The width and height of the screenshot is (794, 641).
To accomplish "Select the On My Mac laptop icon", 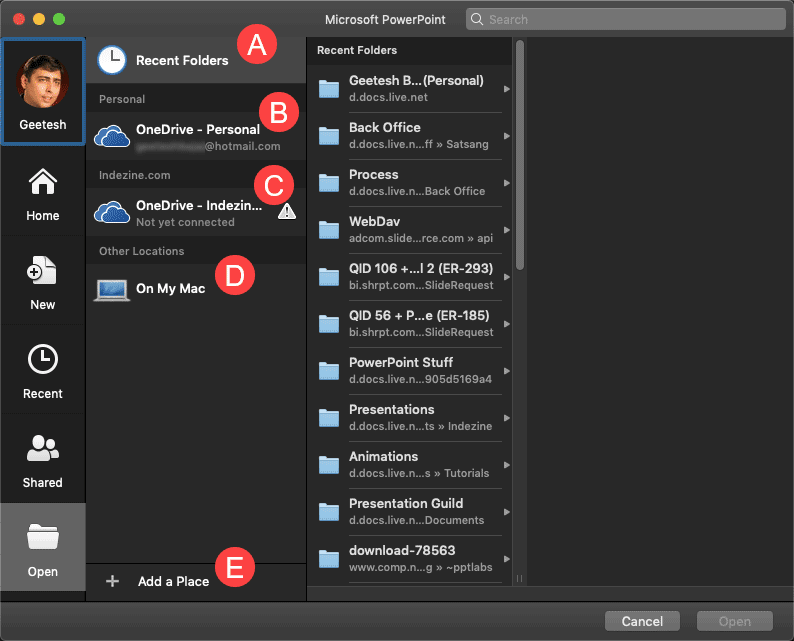I will point(112,290).
